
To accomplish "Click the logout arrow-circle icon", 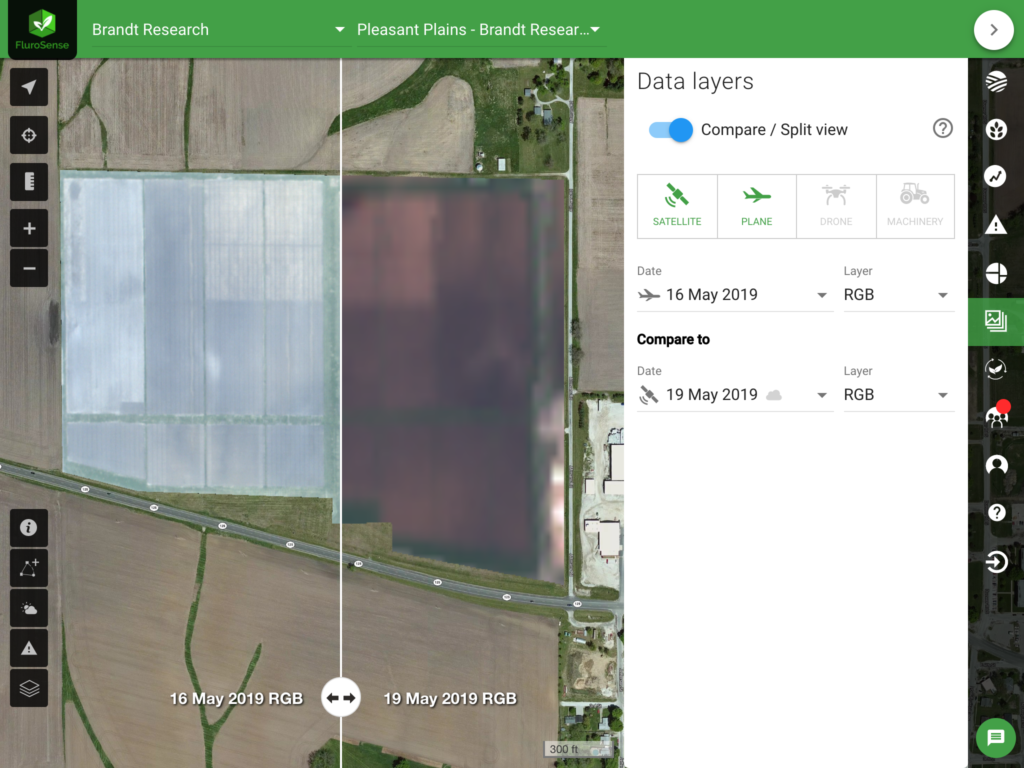I will [996, 562].
